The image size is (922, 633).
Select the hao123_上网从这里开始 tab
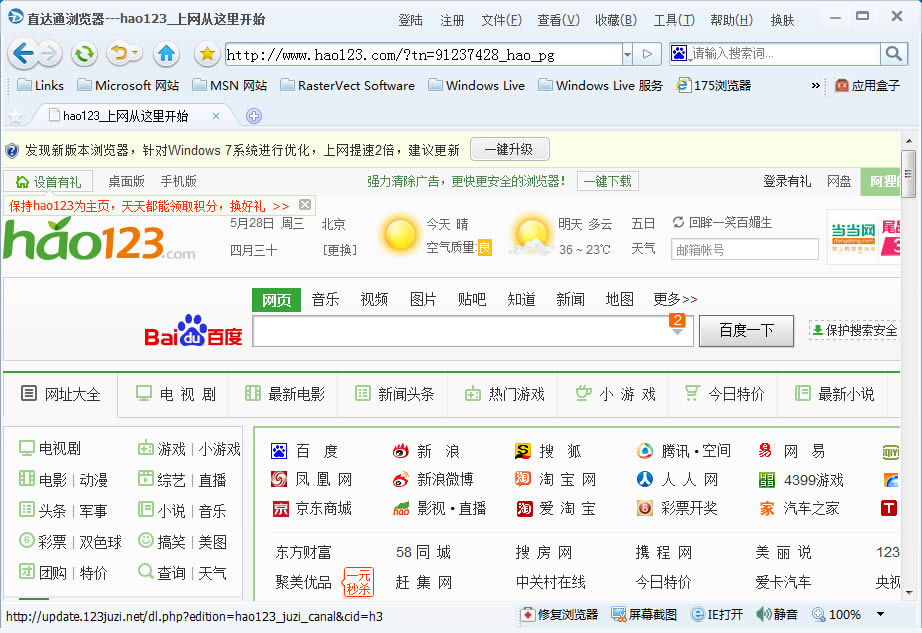(x=125, y=116)
